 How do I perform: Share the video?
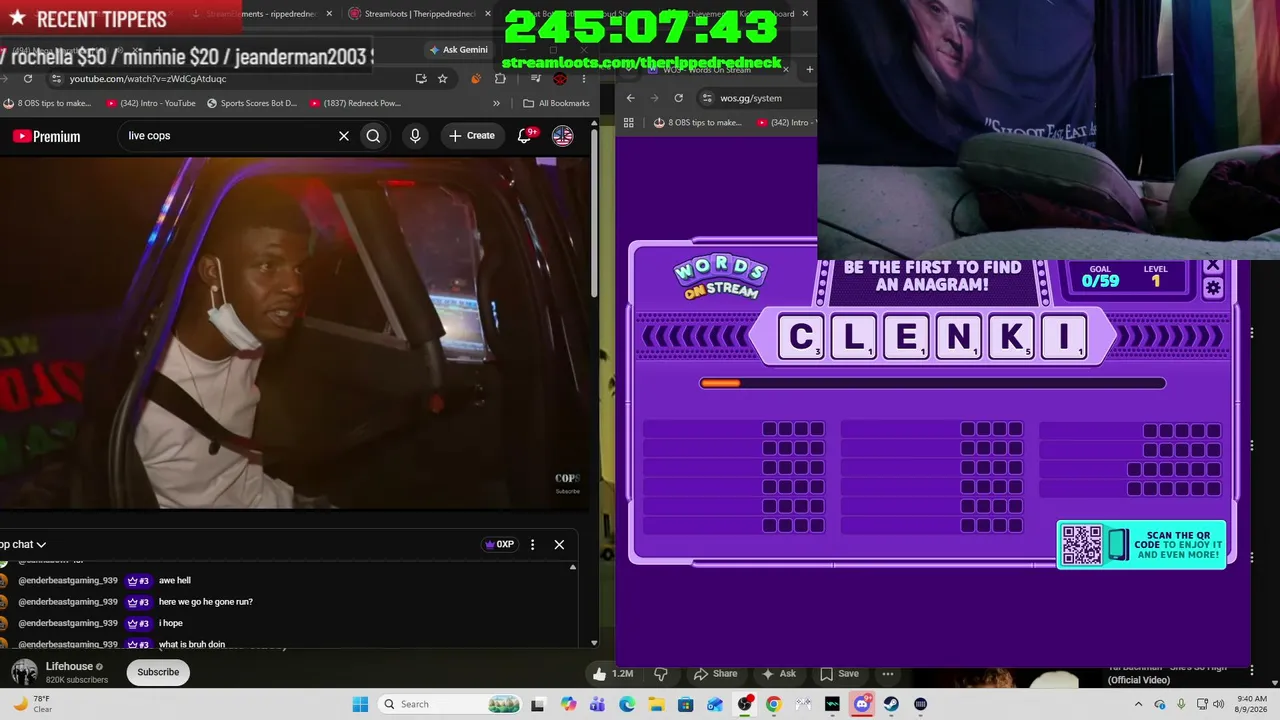(x=716, y=674)
